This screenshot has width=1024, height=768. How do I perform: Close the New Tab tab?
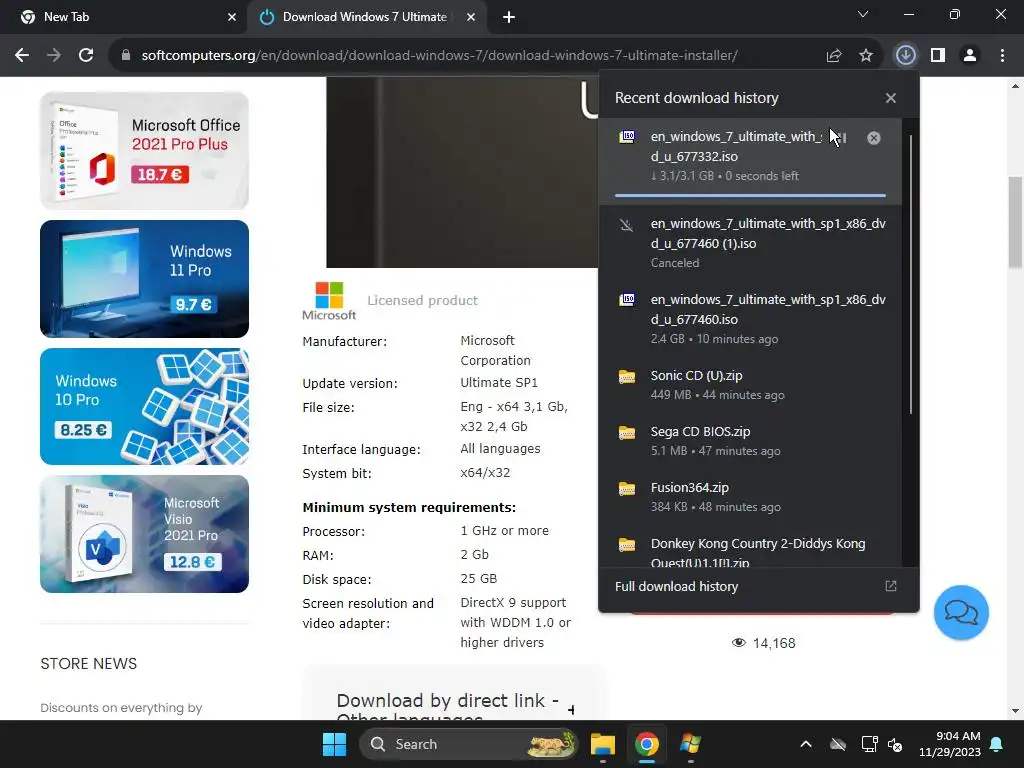click(x=232, y=17)
